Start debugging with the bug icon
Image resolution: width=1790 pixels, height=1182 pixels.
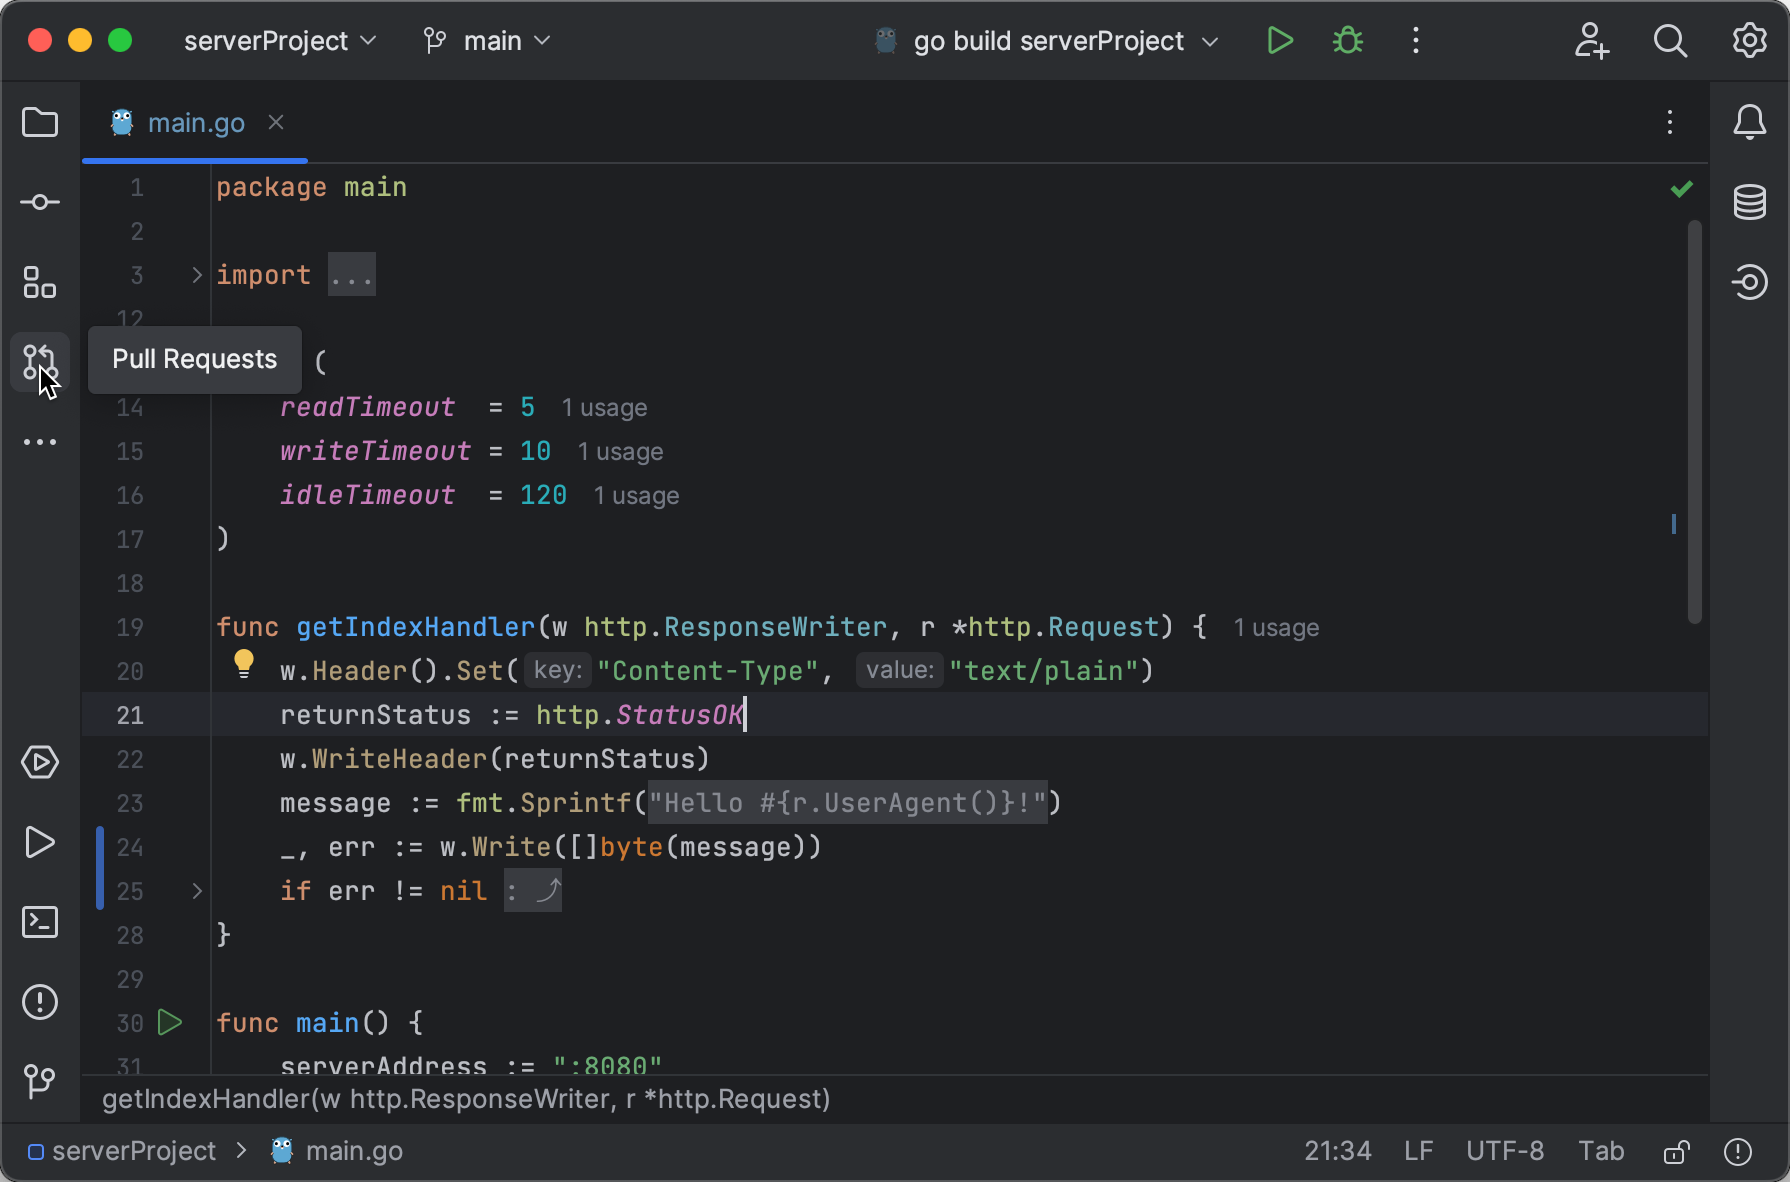1347,40
